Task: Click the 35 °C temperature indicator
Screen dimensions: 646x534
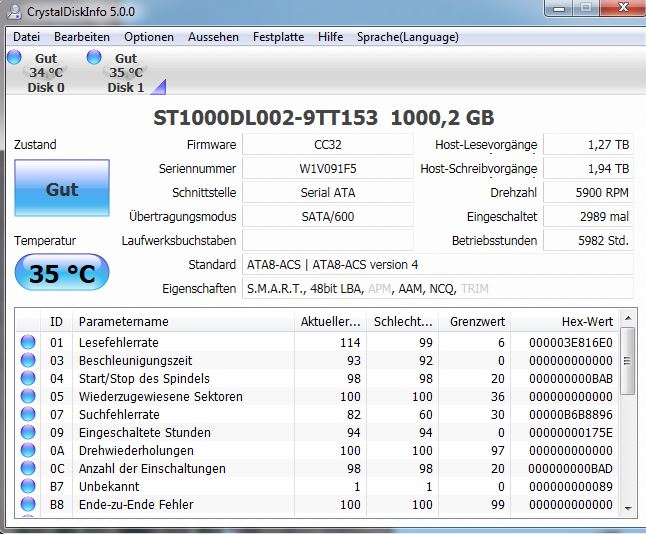Action: point(62,273)
